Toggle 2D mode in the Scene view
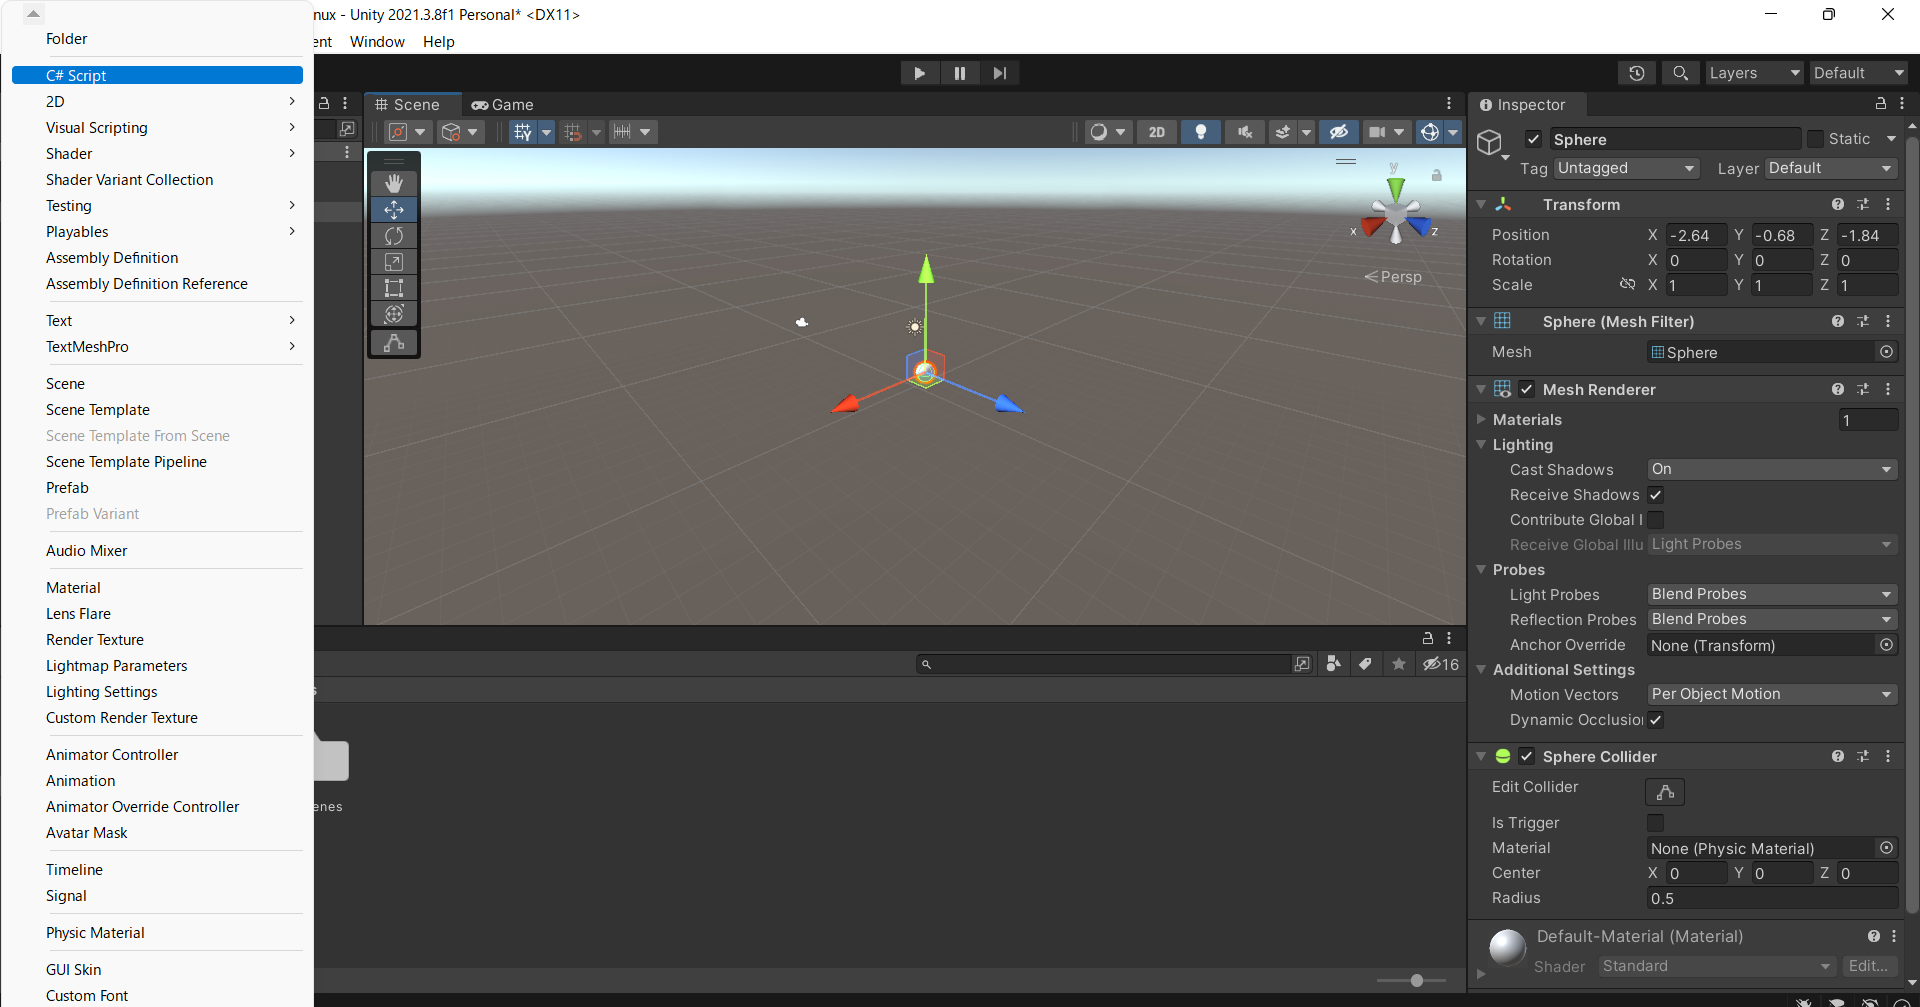The image size is (1920, 1007). click(x=1156, y=131)
